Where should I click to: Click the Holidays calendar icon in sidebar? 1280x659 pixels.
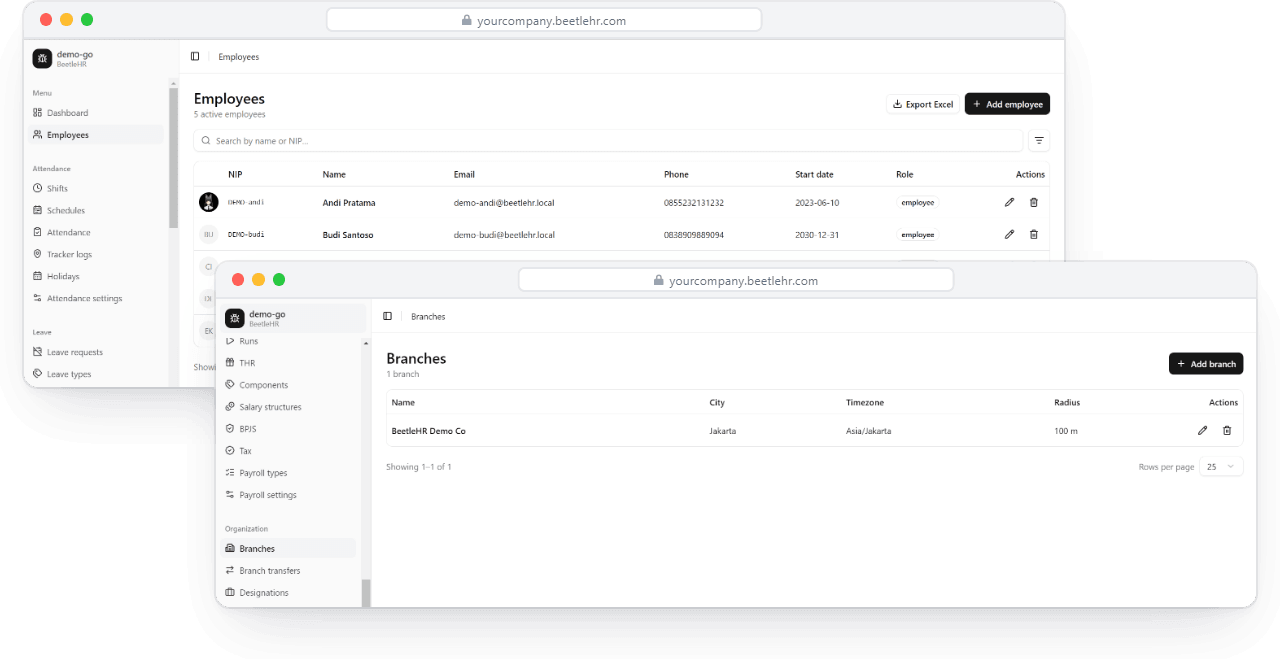click(38, 276)
